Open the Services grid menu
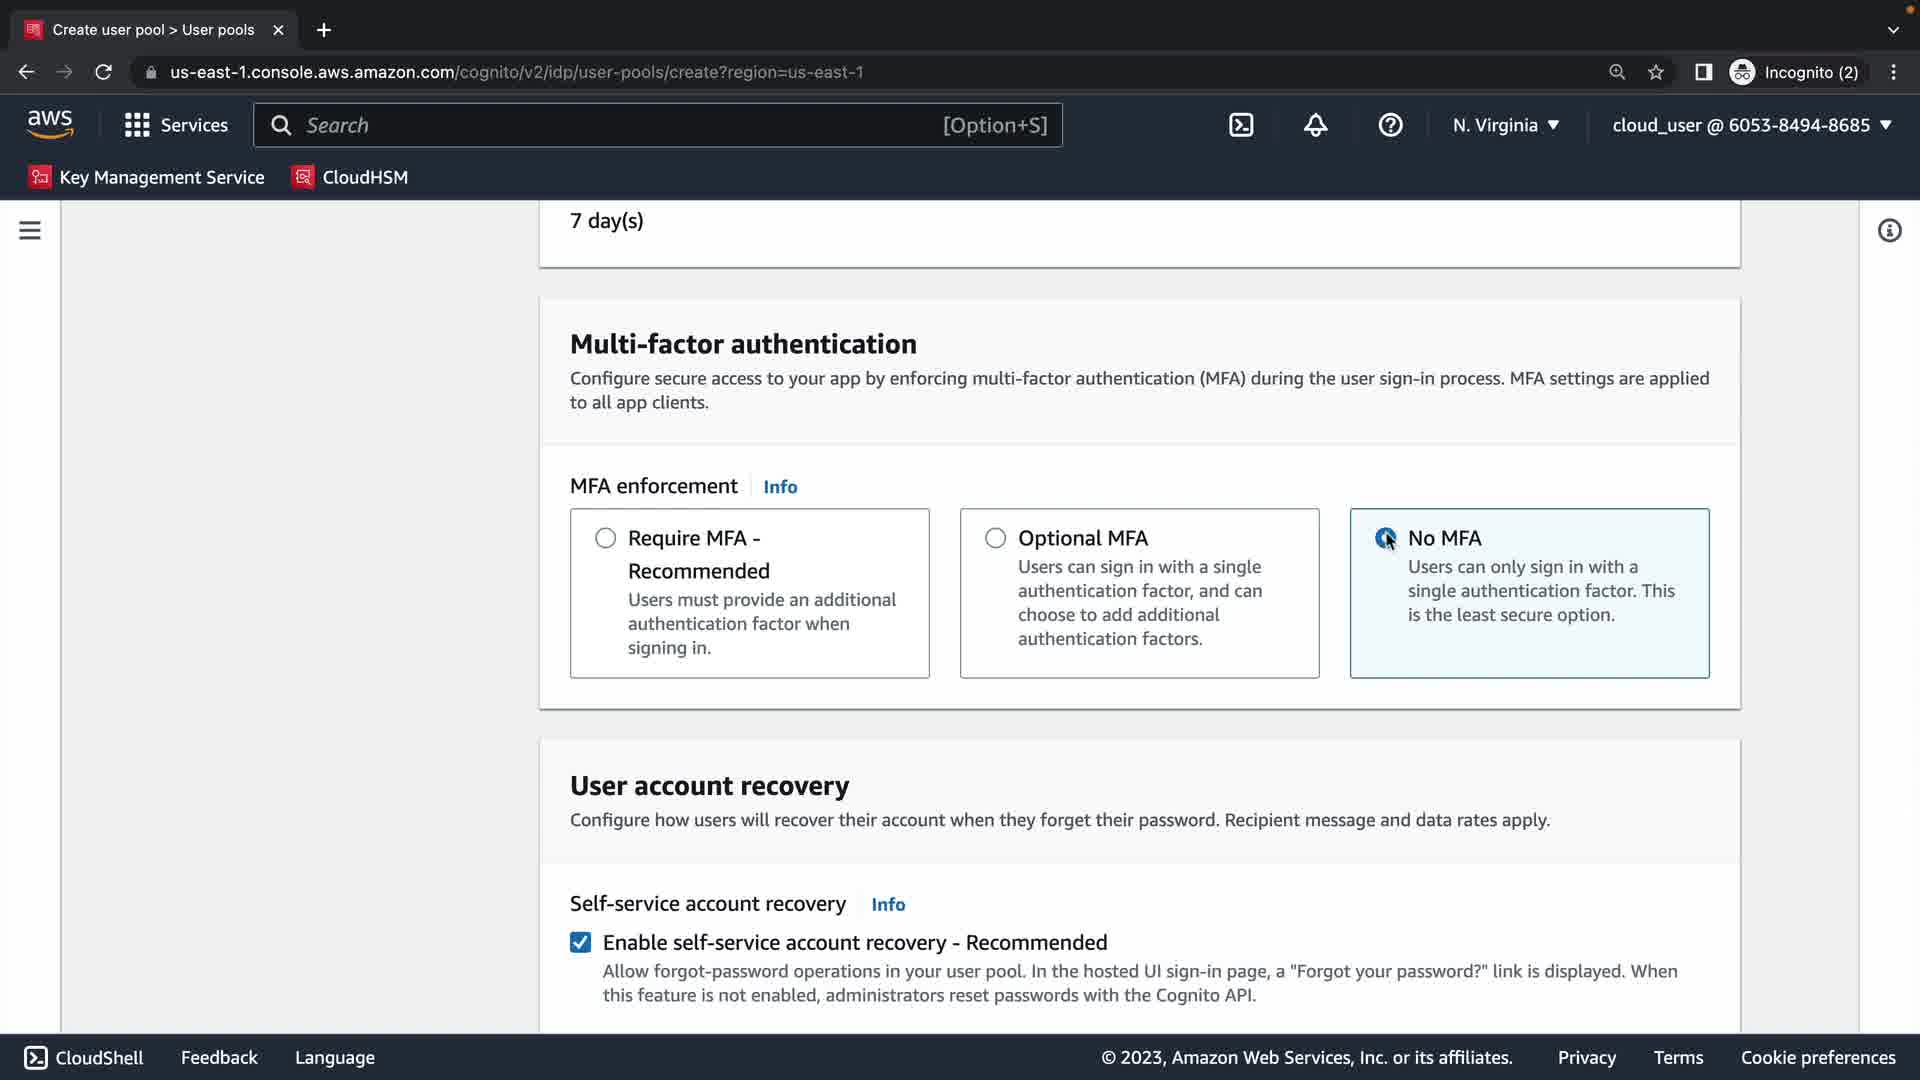Viewport: 1920px width, 1080px height. tap(176, 125)
